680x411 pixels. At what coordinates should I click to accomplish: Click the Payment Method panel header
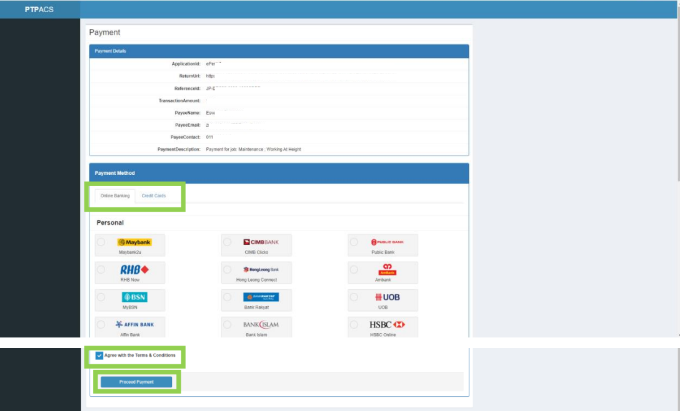279,173
